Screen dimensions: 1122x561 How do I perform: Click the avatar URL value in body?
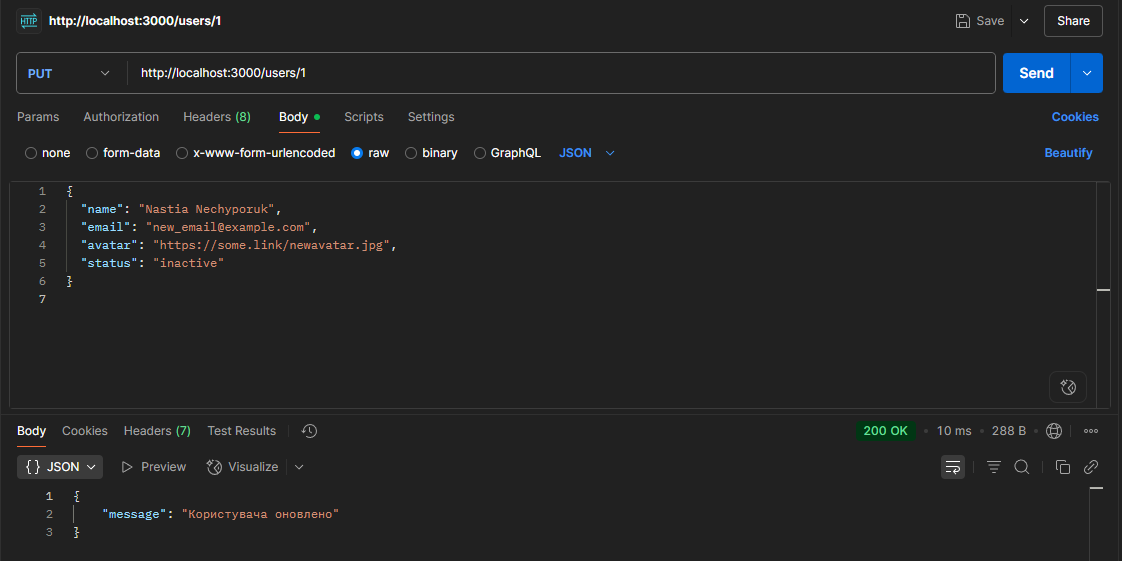click(x=271, y=245)
